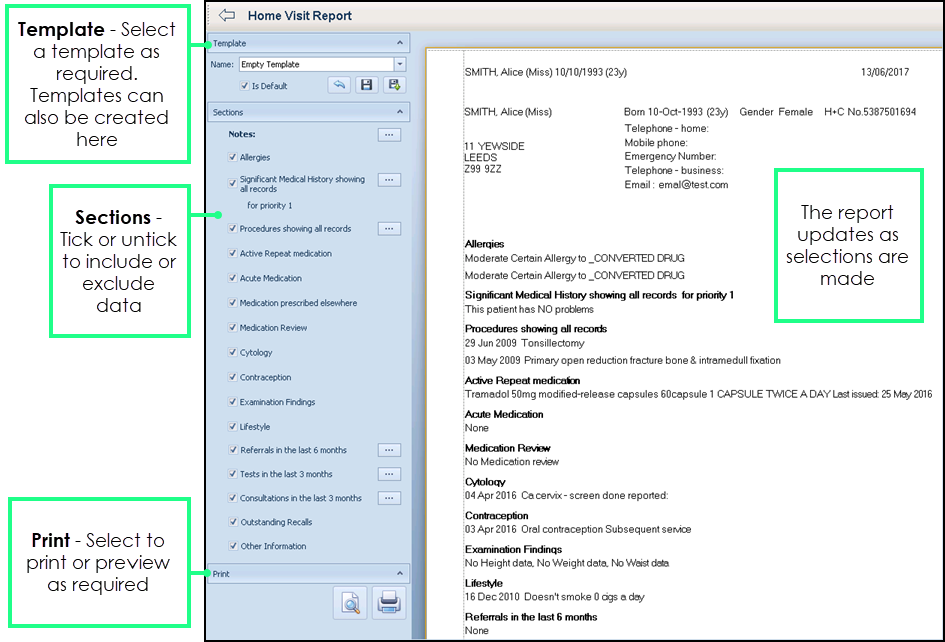The height and width of the screenshot is (642, 945).
Task: Open Procedures options via the ellipsis button
Action: (389, 229)
